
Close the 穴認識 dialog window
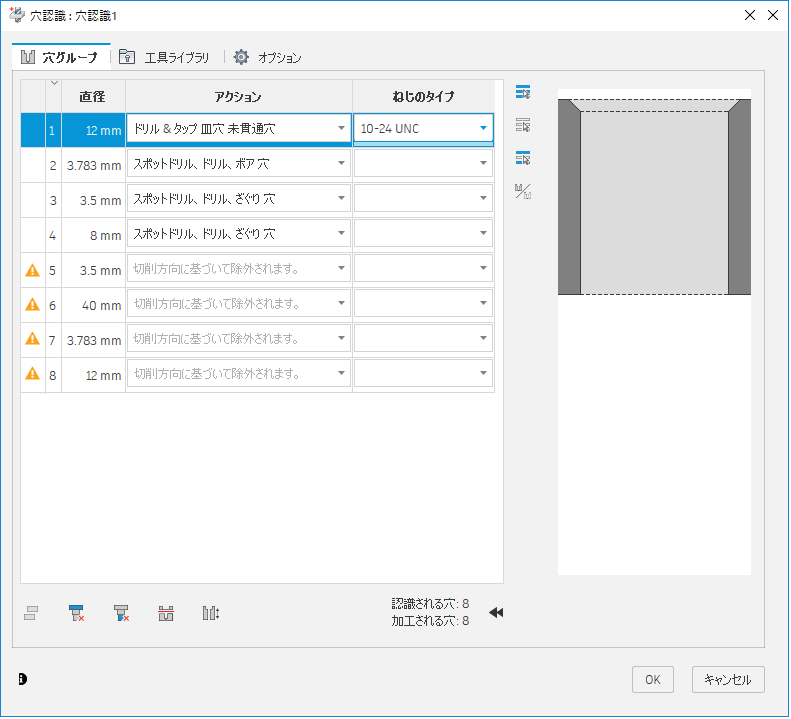click(x=773, y=15)
